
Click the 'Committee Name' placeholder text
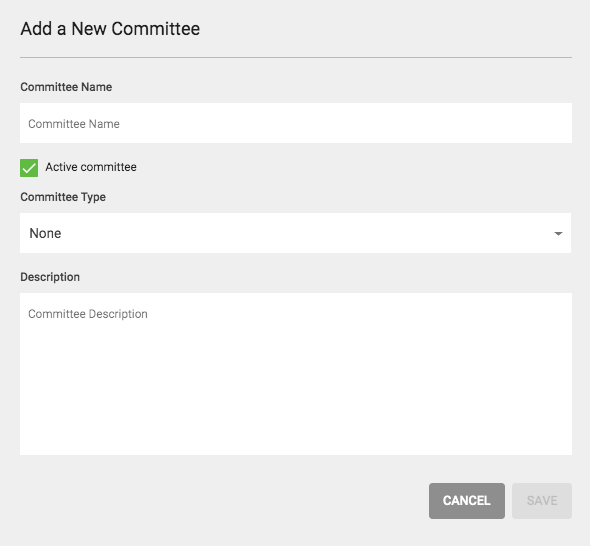click(74, 124)
